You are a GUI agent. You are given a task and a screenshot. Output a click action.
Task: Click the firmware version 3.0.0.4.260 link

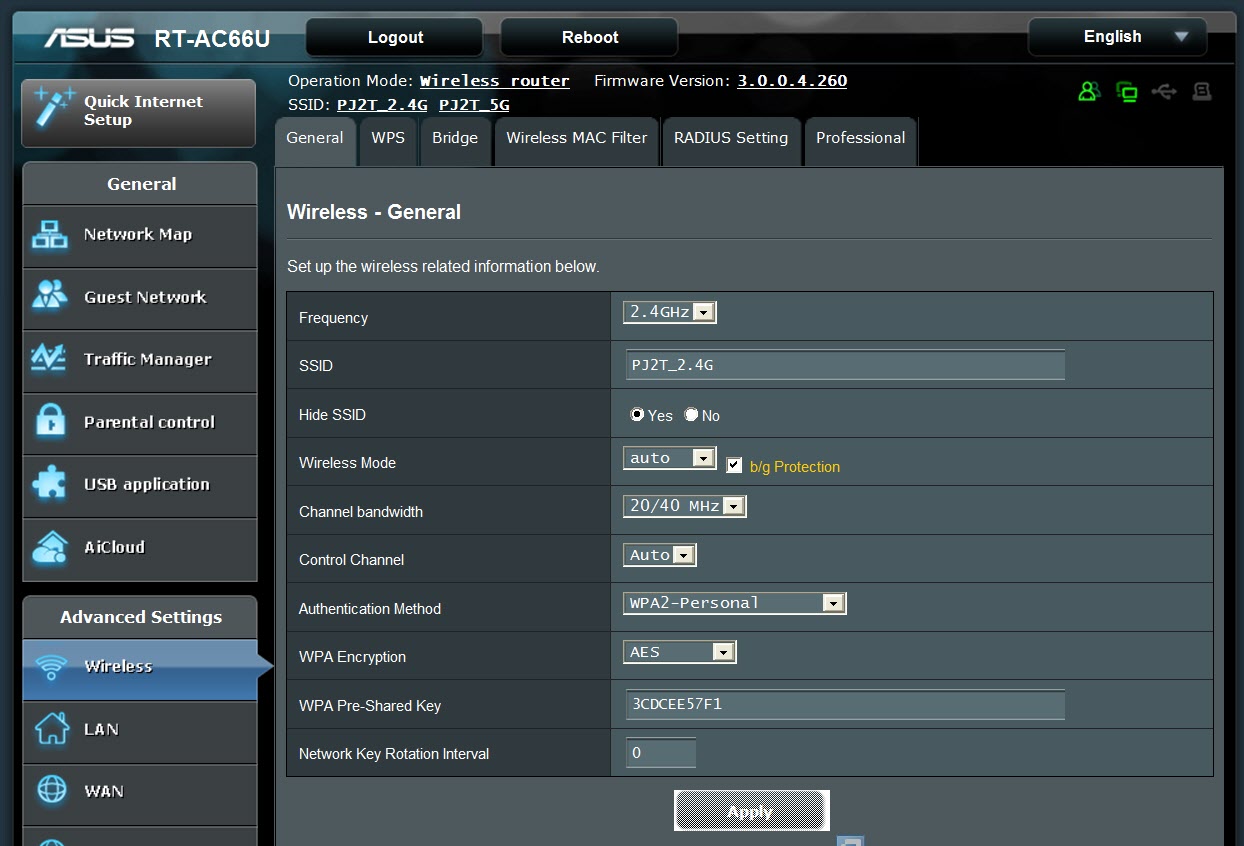click(792, 81)
